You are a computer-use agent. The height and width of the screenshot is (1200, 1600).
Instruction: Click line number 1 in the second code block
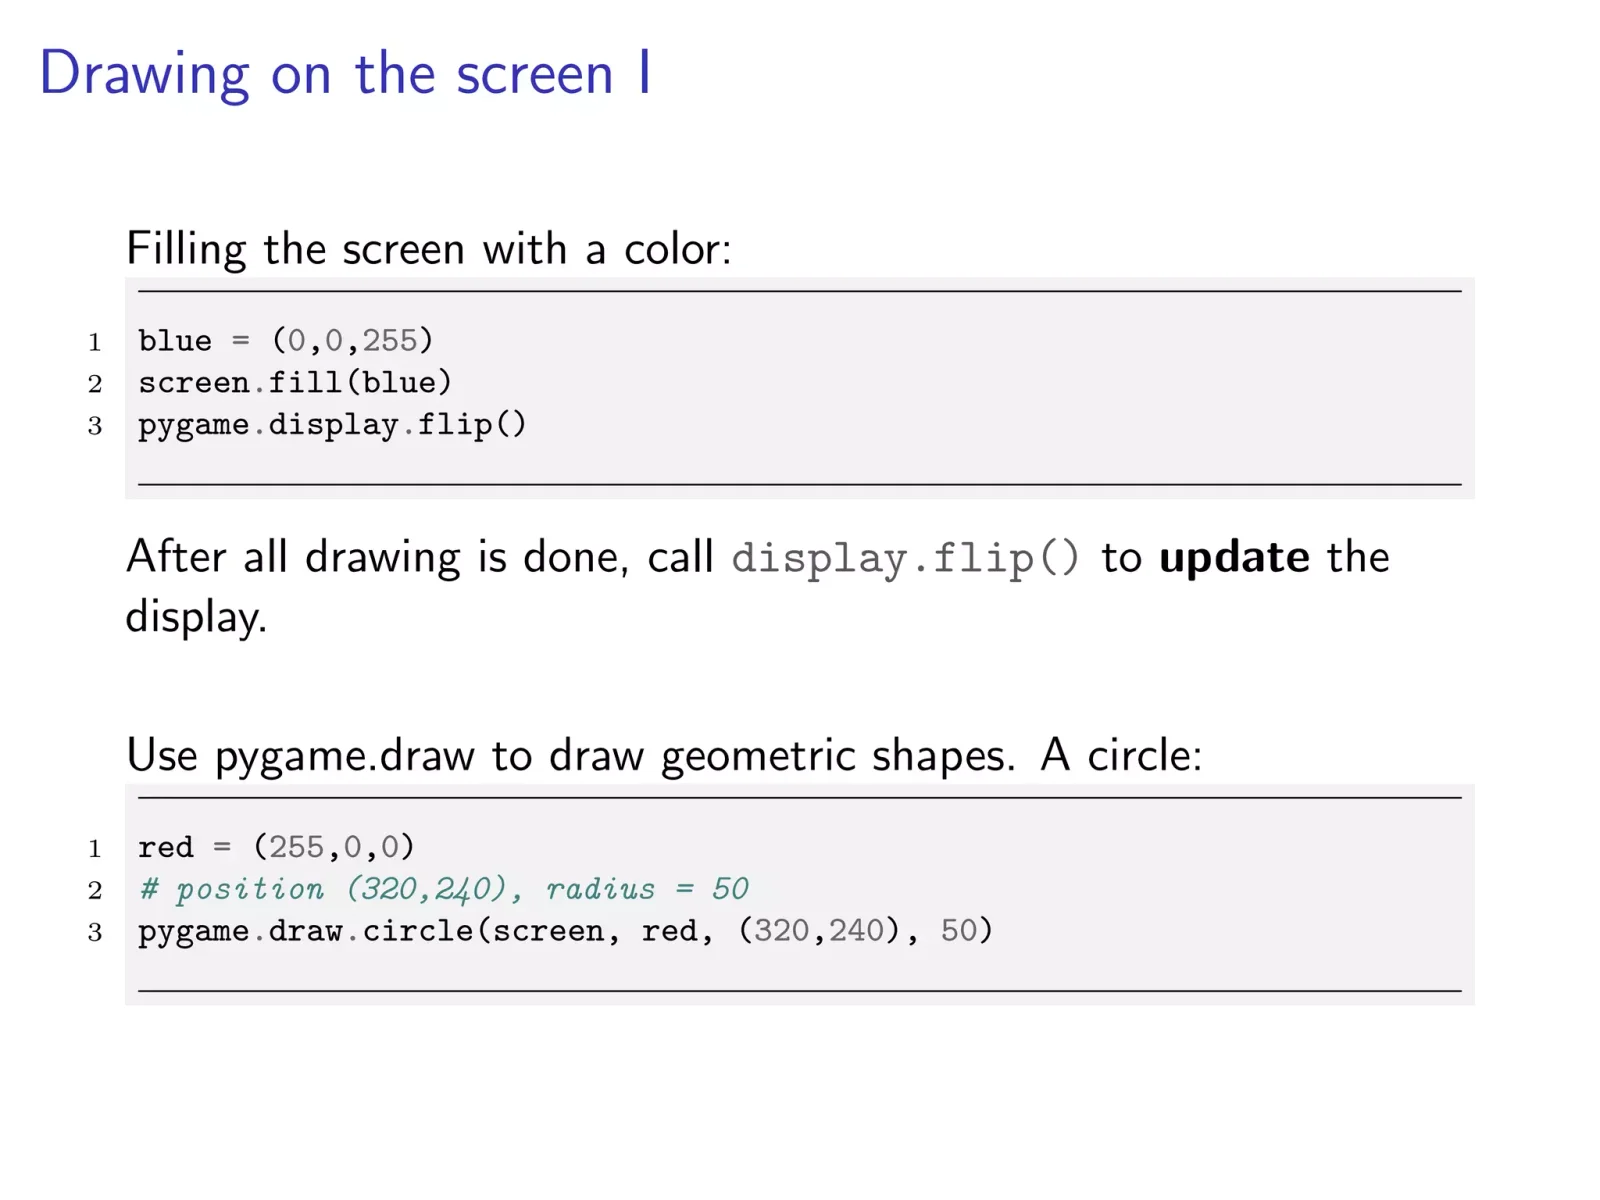point(95,849)
